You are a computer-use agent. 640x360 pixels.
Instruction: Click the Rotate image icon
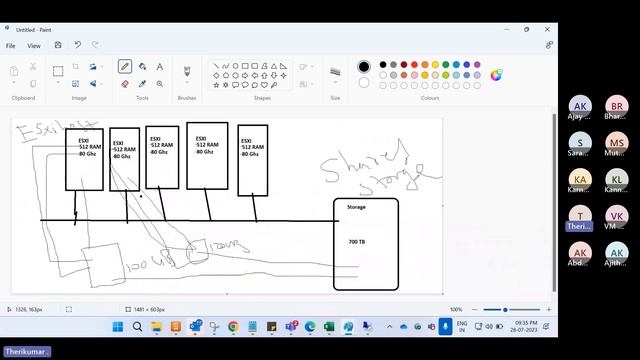tap(93, 67)
